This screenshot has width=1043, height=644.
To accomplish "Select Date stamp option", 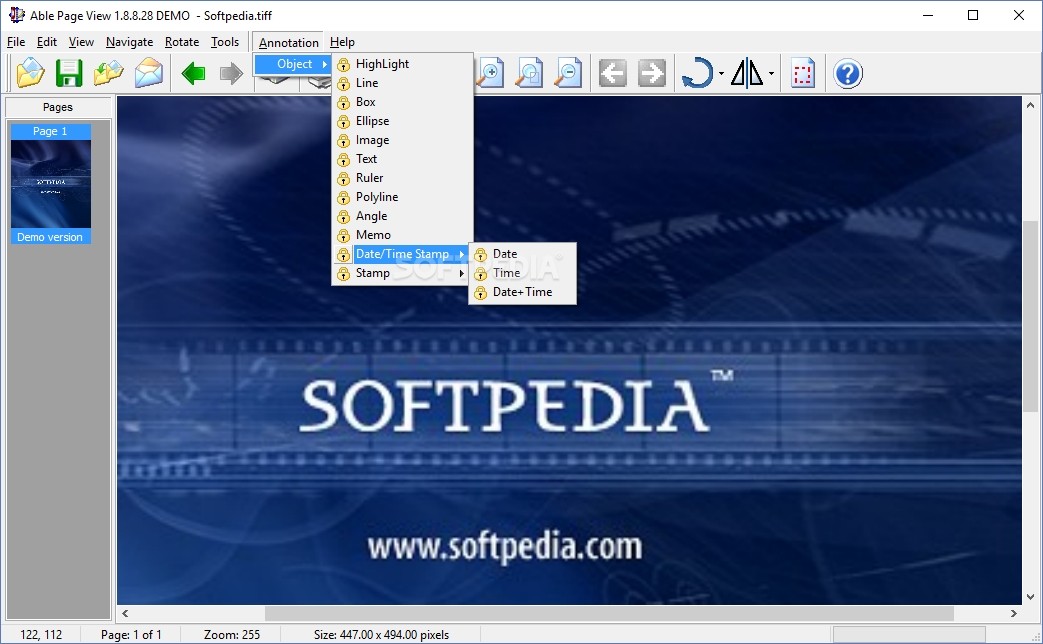I will pyautogui.click(x=522, y=254).
